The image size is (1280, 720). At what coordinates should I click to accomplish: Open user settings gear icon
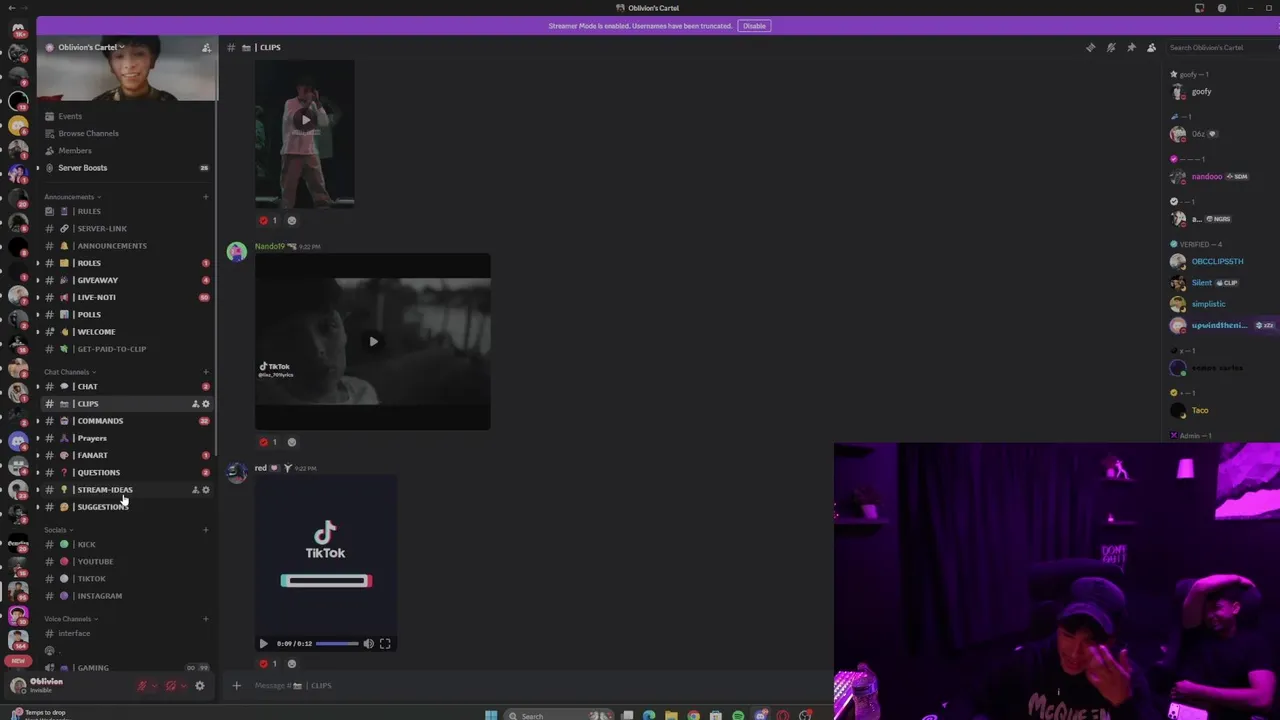tap(199, 685)
